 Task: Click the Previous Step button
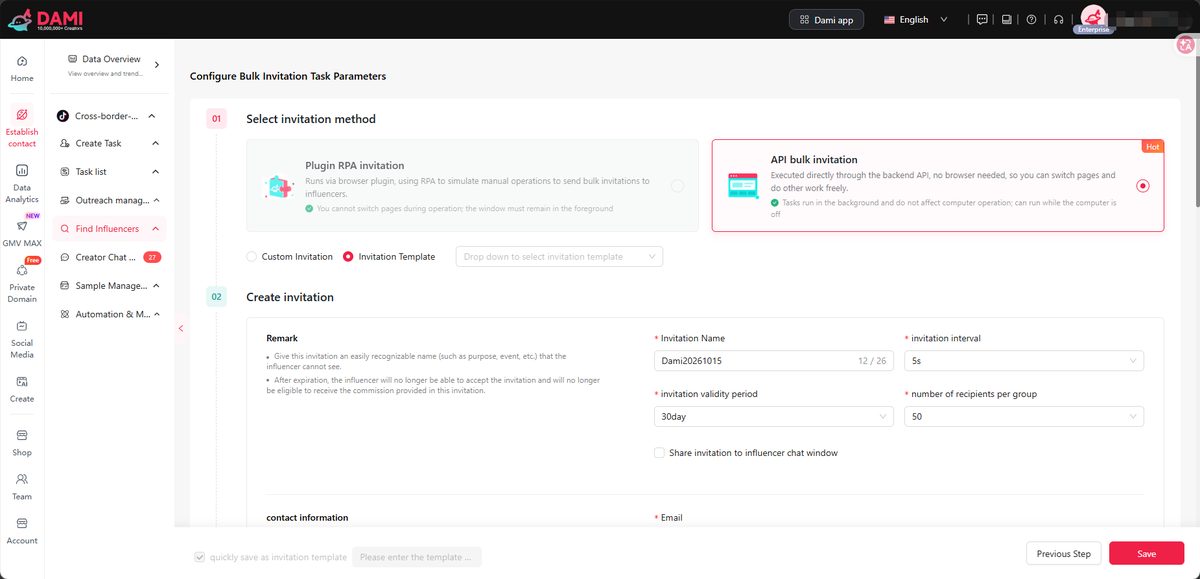[1063, 554]
